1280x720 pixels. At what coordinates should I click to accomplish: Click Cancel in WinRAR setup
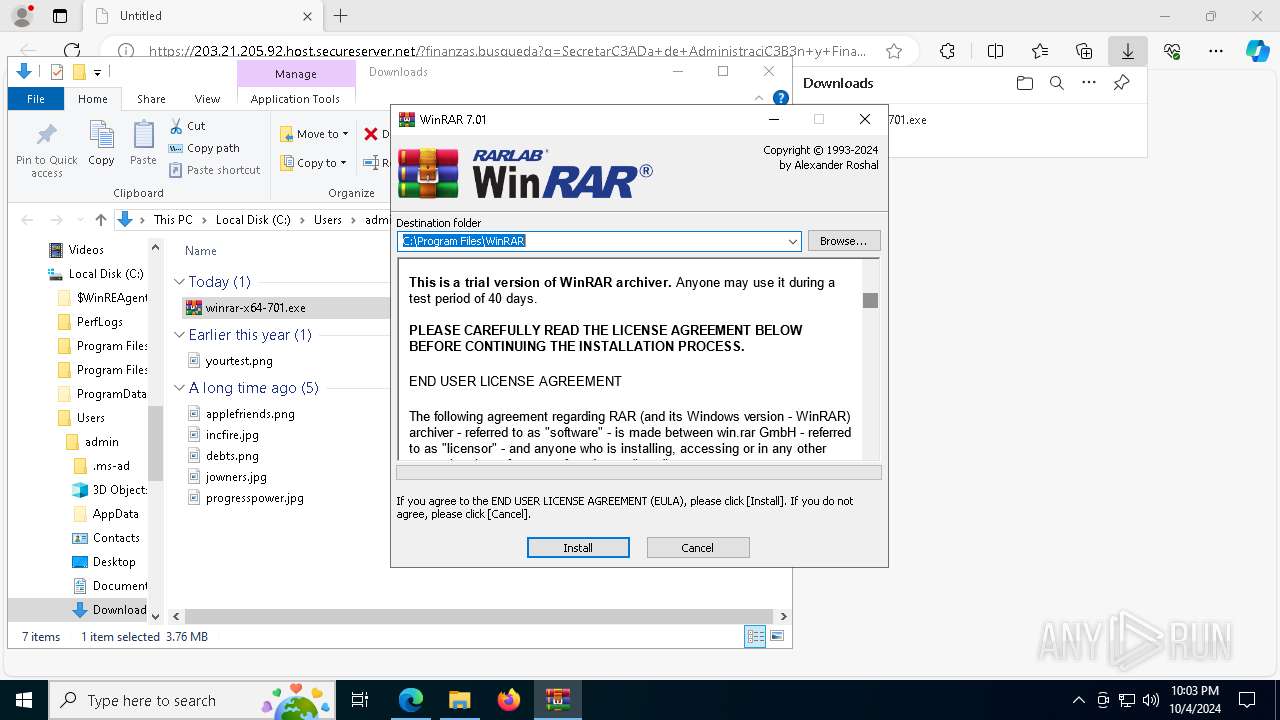(x=697, y=547)
